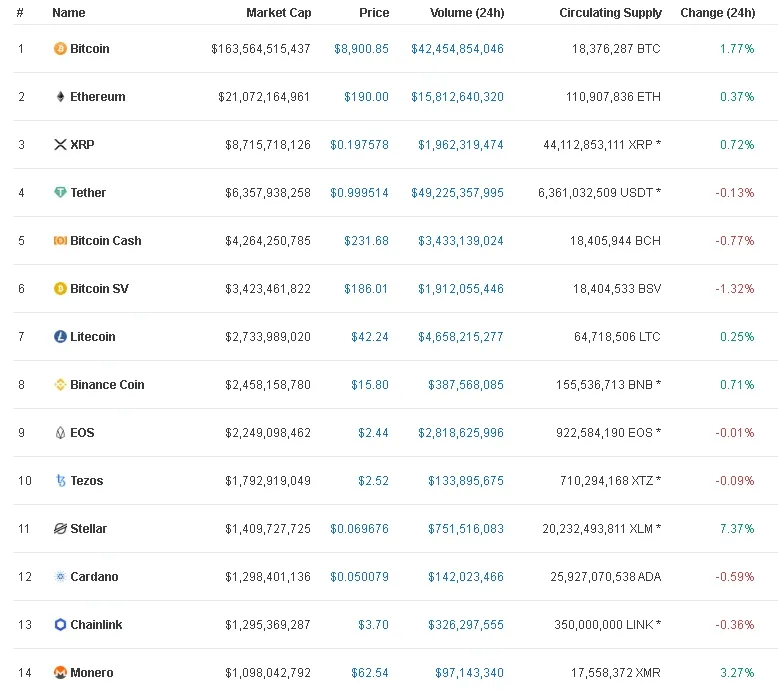778x696 pixels.
Task: Click the Chainlink hexagon icon
Action: click(x=60, y=625)
